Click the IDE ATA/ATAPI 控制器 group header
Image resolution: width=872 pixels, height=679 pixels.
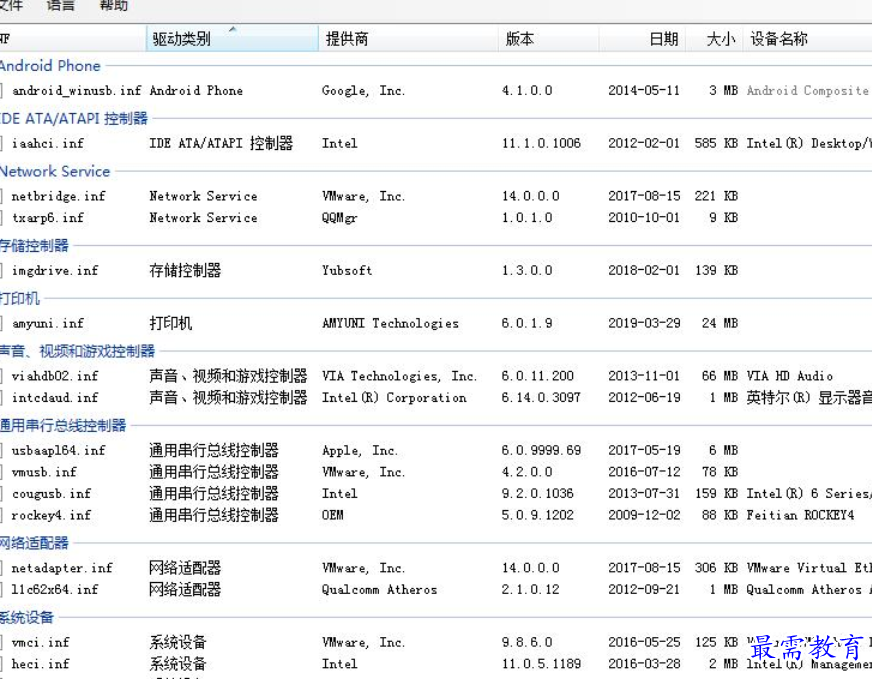pyautogui.click(x=73, y=118)
